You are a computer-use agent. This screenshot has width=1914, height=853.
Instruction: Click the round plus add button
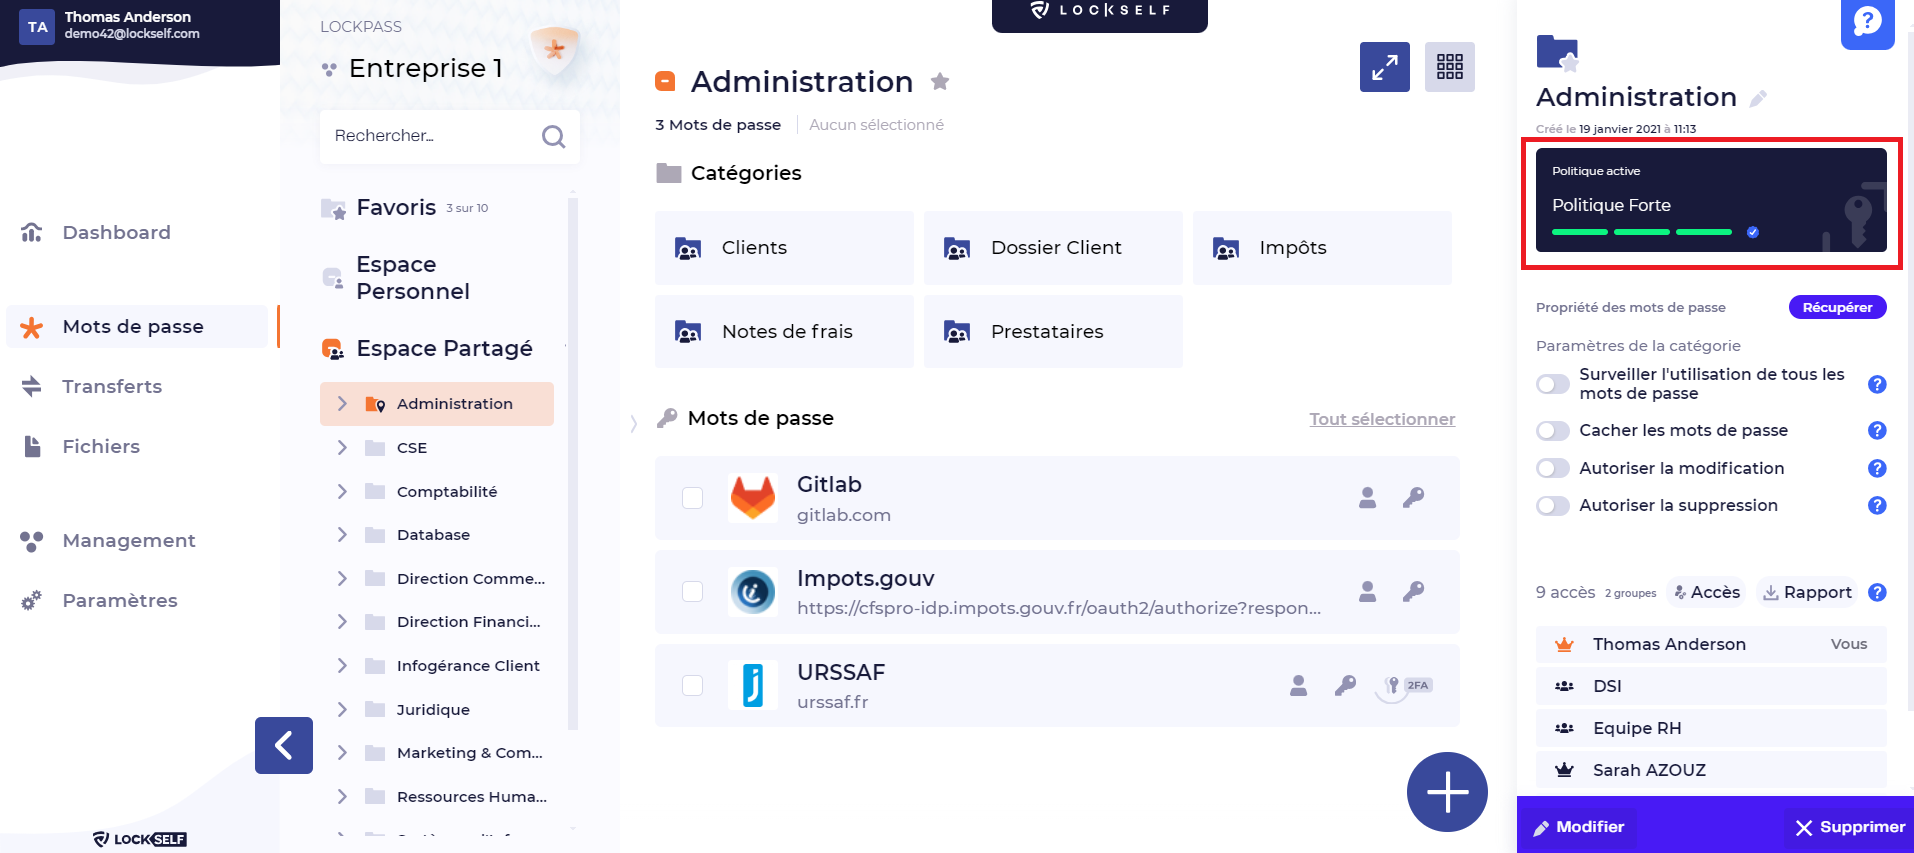point(1446,792)
